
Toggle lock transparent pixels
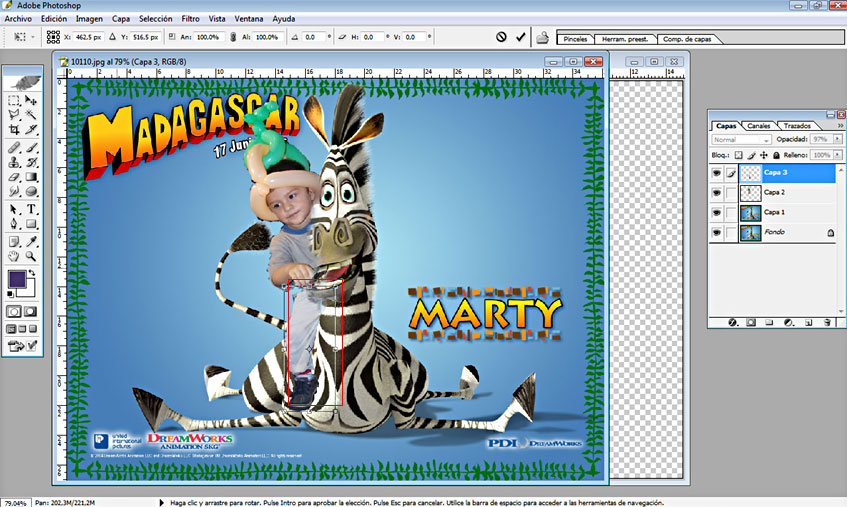pyautogui.click(x=739, y=156)
